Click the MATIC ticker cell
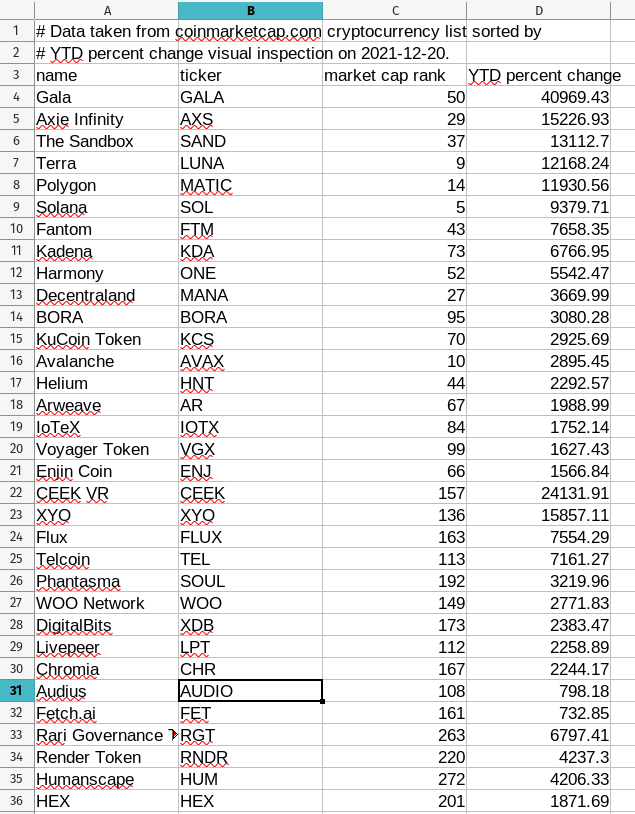This screenshot has width=635, height=814. (x=250, y=185)
